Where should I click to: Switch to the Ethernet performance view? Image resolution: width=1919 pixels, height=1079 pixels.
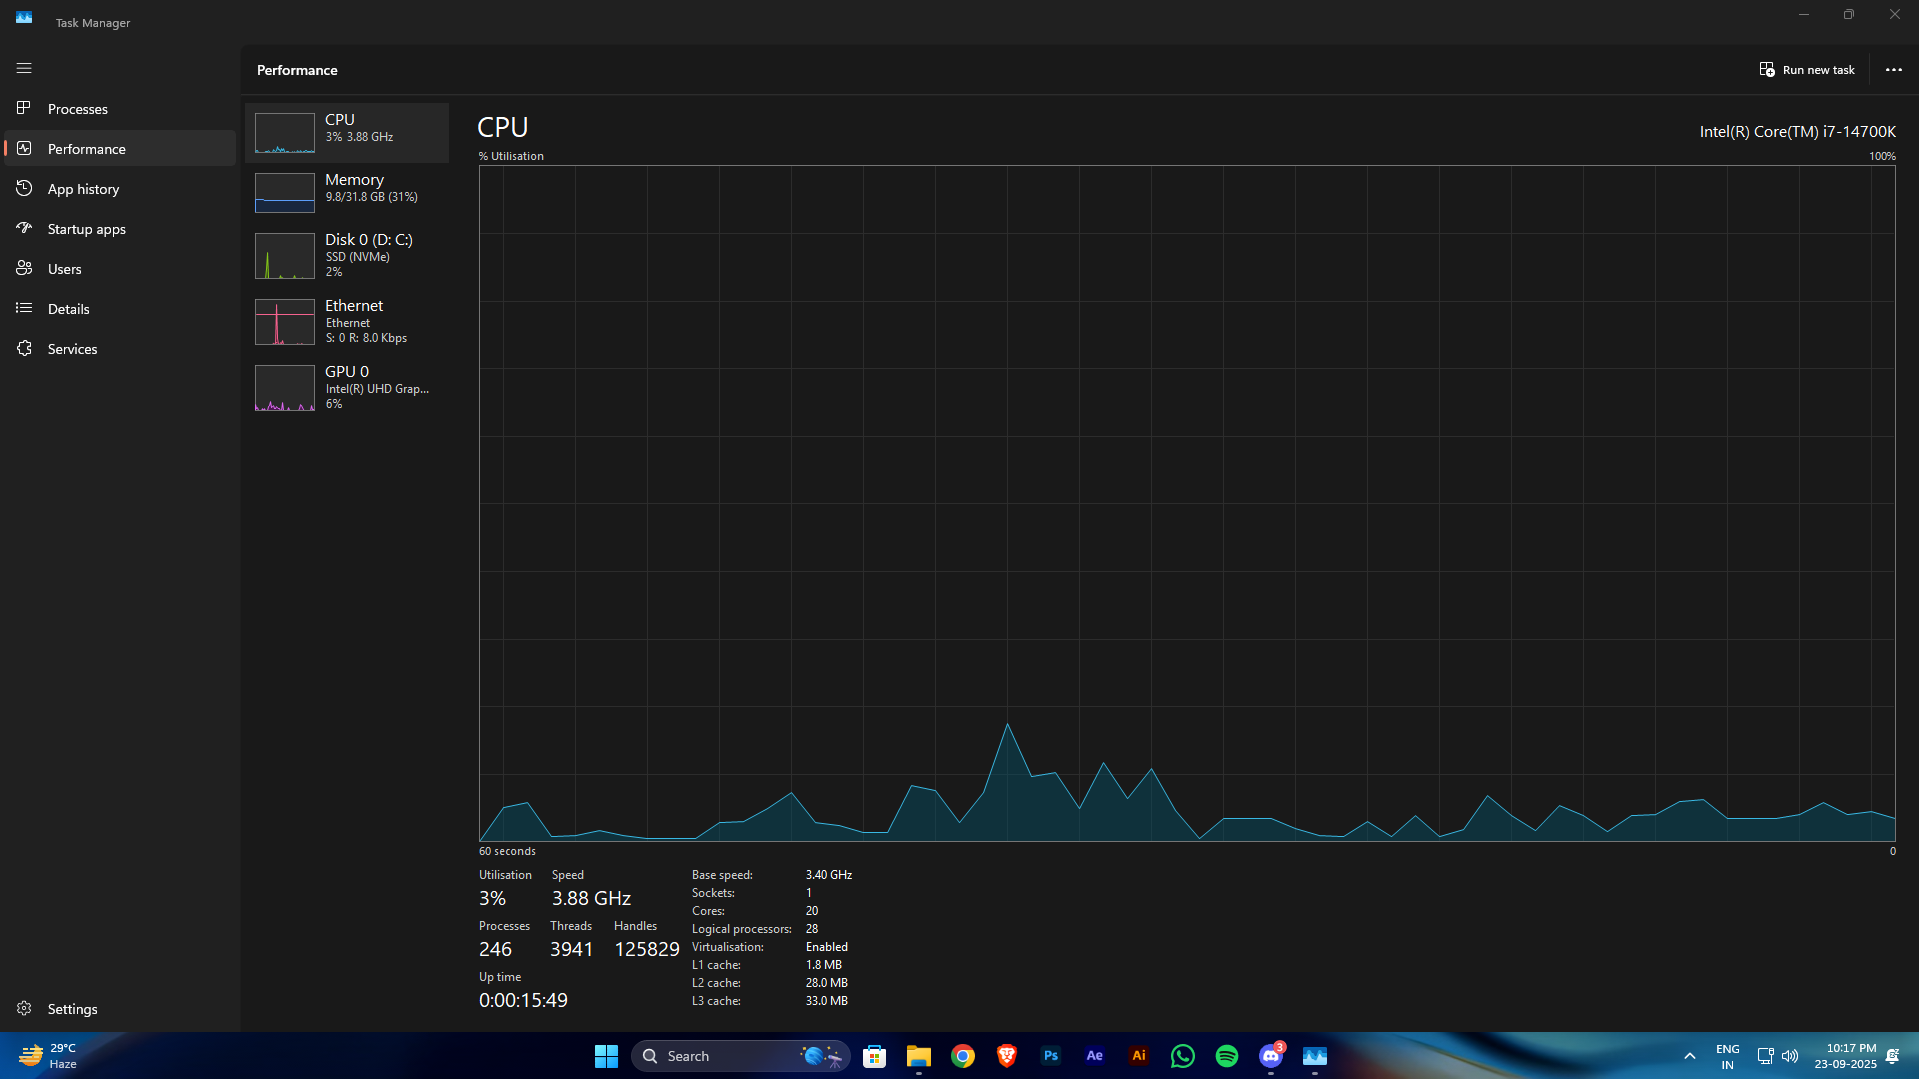346,321
